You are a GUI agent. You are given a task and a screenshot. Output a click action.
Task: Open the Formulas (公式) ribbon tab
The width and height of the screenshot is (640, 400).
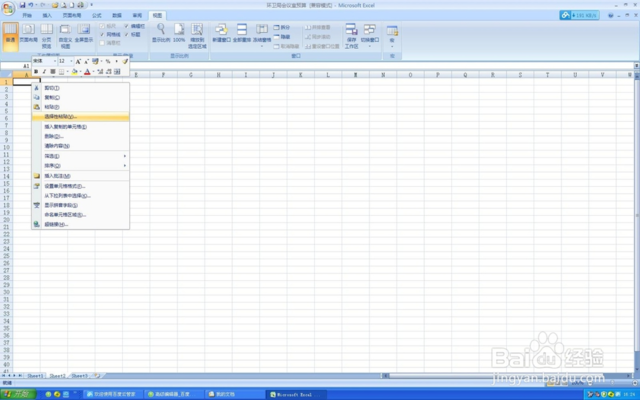97,16
